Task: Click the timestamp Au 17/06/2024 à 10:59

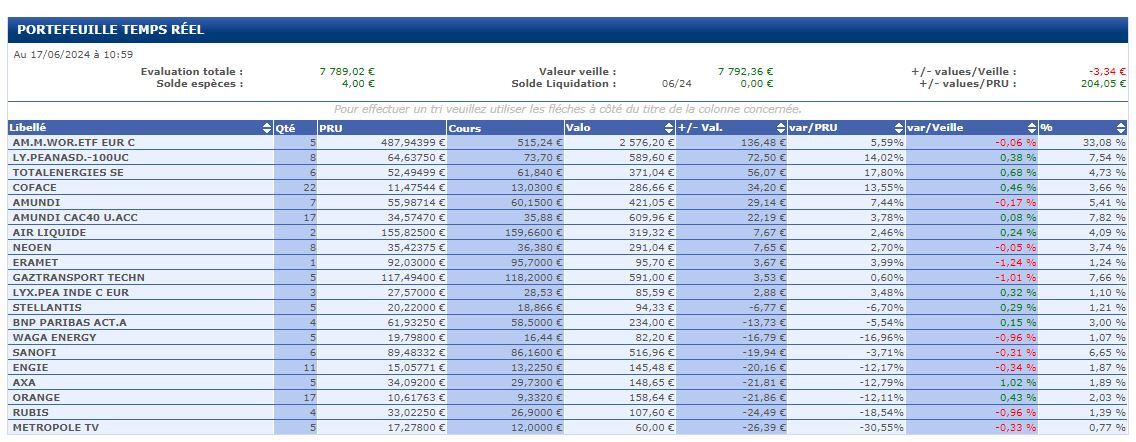Action: tap(73, 54)
